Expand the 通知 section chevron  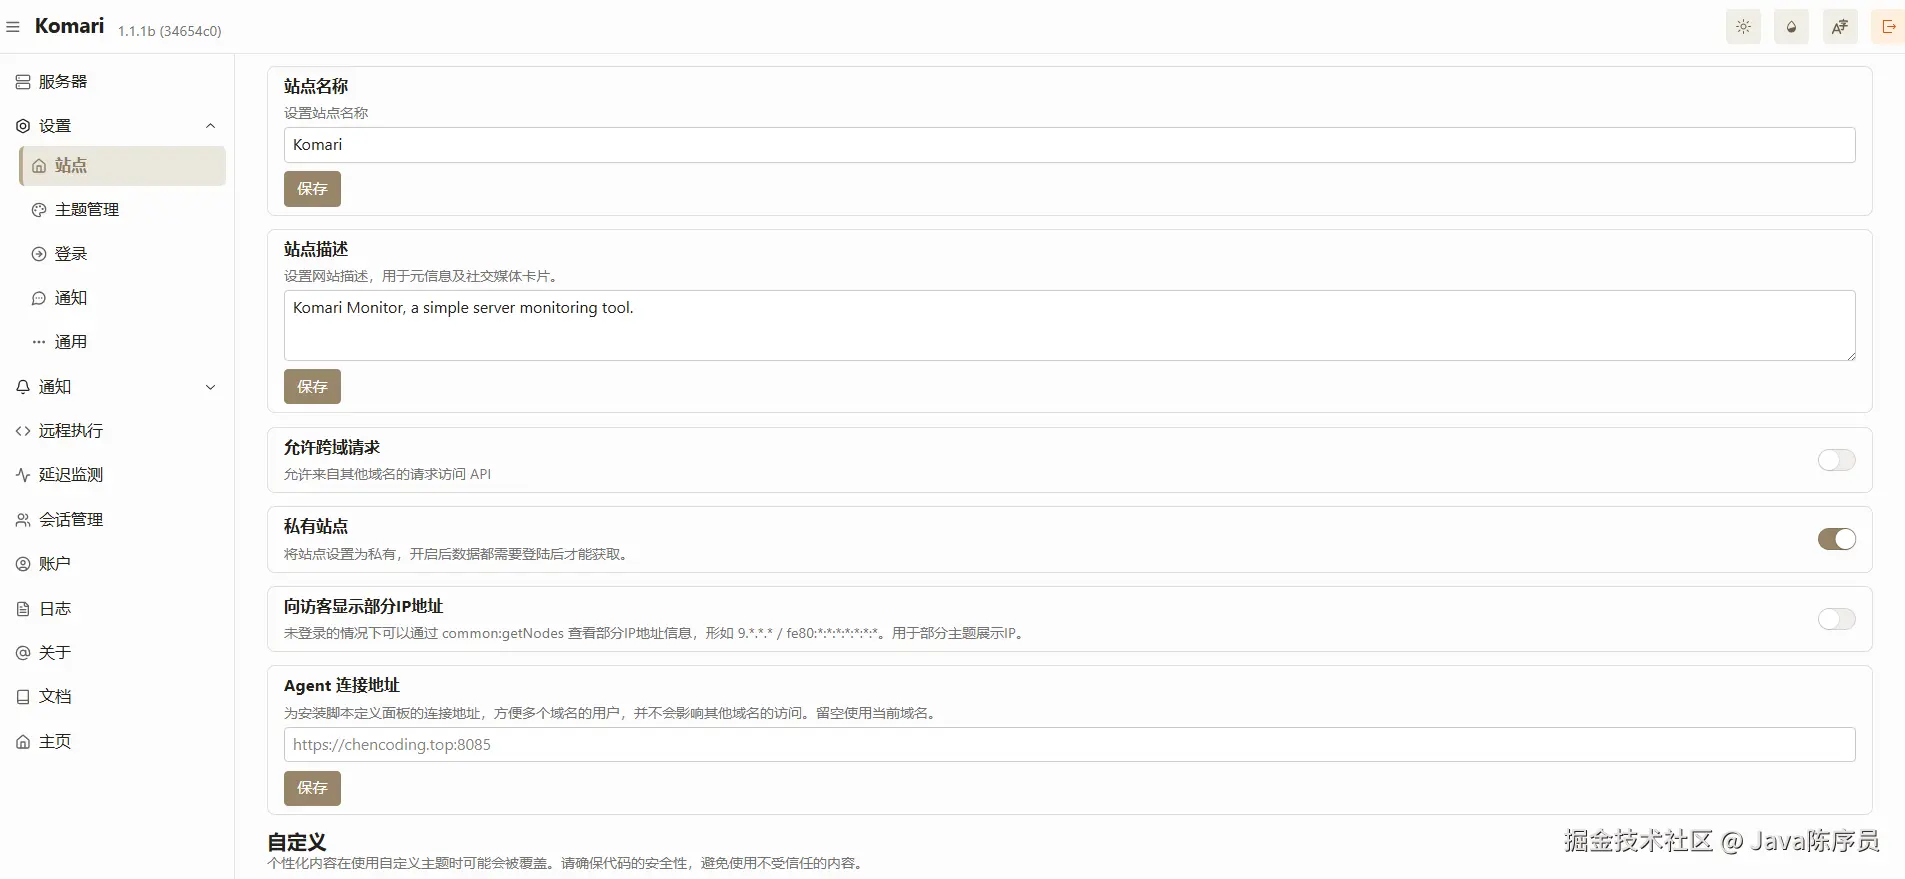coord(210,387)
